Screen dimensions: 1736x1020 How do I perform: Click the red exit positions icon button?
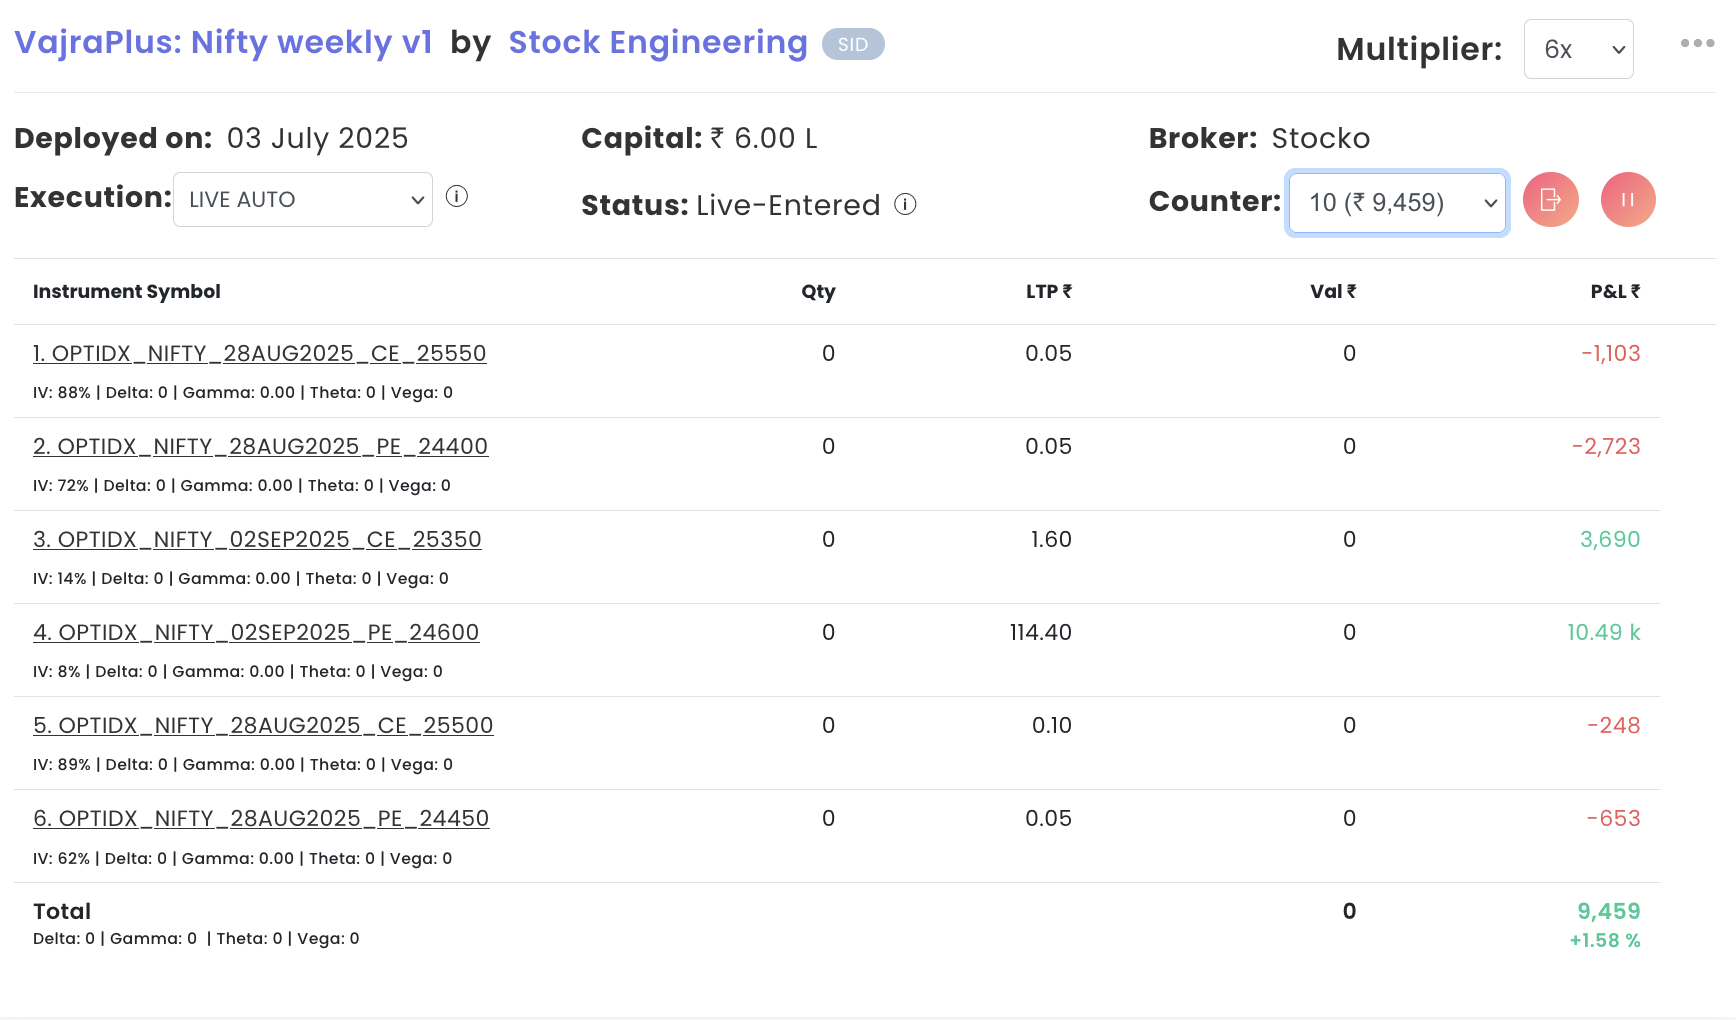point(1550,200)
